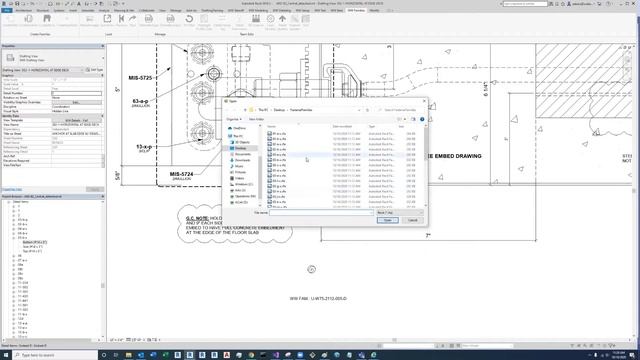Click the blue help icon in dialog
Screen dimensions: 640x360
click(x=422, y=119)
